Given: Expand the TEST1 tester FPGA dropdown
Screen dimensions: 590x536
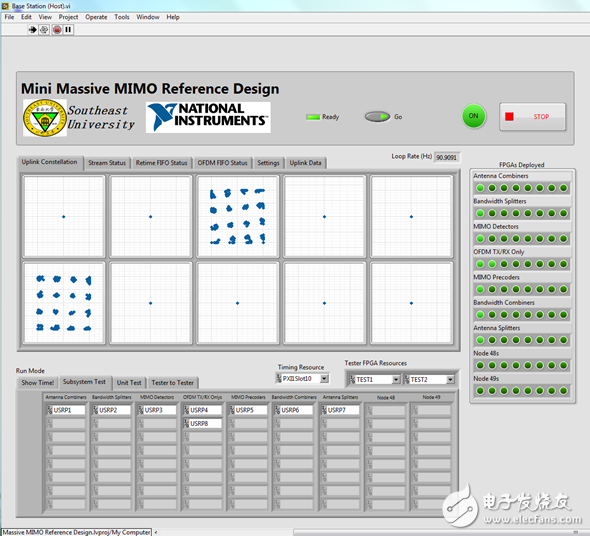Looking at the screenshot, I should 396,379.
